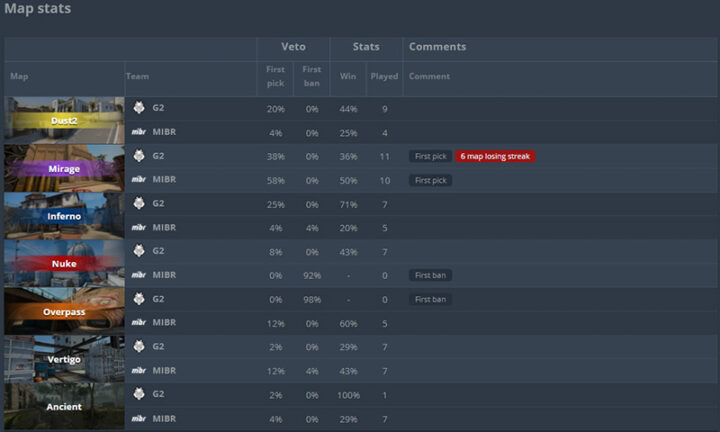Click MIBR logo in Ancient row
This screenshot has width=720, height=432.
[139, 417]
